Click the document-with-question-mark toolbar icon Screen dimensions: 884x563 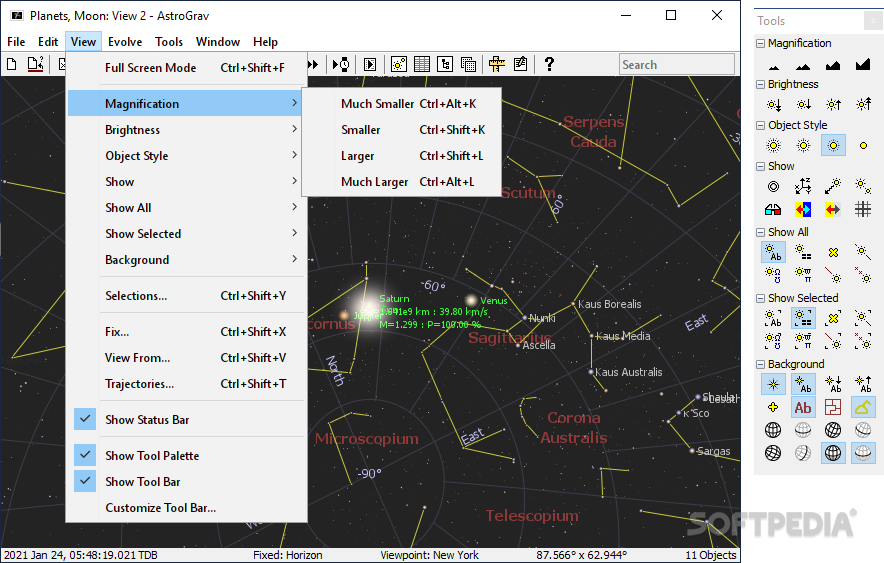[36, 64]
